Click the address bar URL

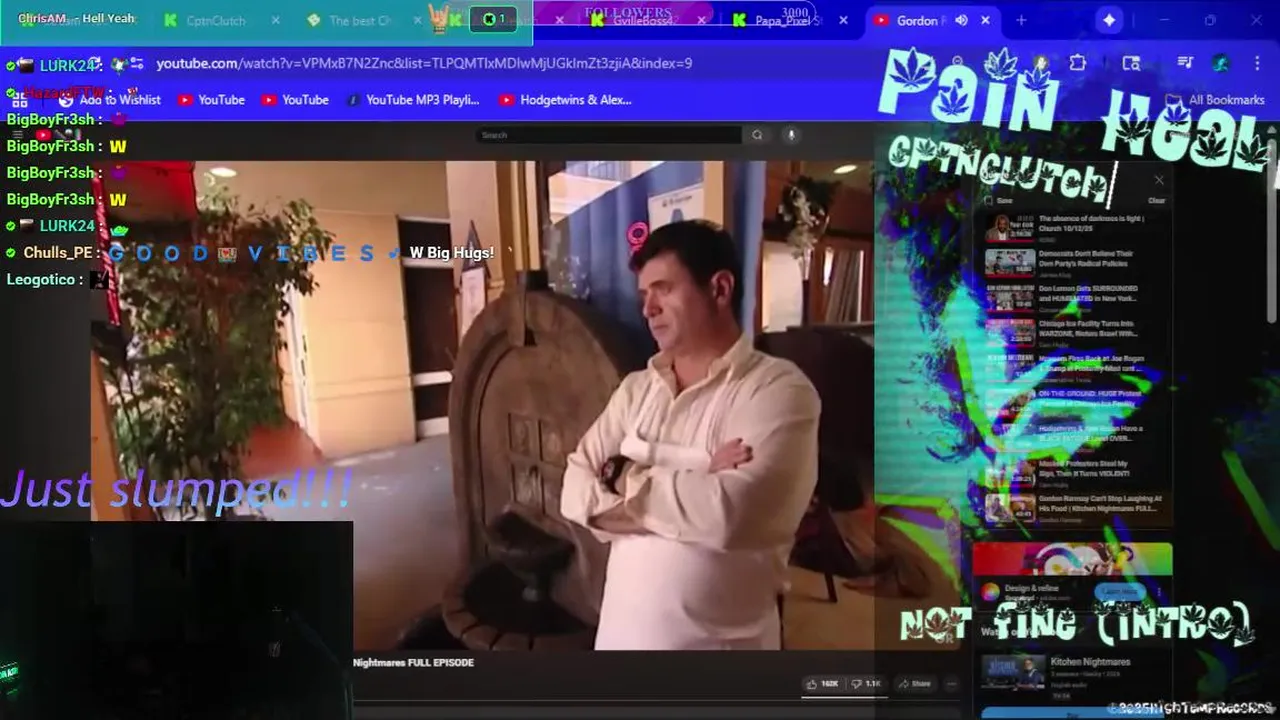point(424,63)
